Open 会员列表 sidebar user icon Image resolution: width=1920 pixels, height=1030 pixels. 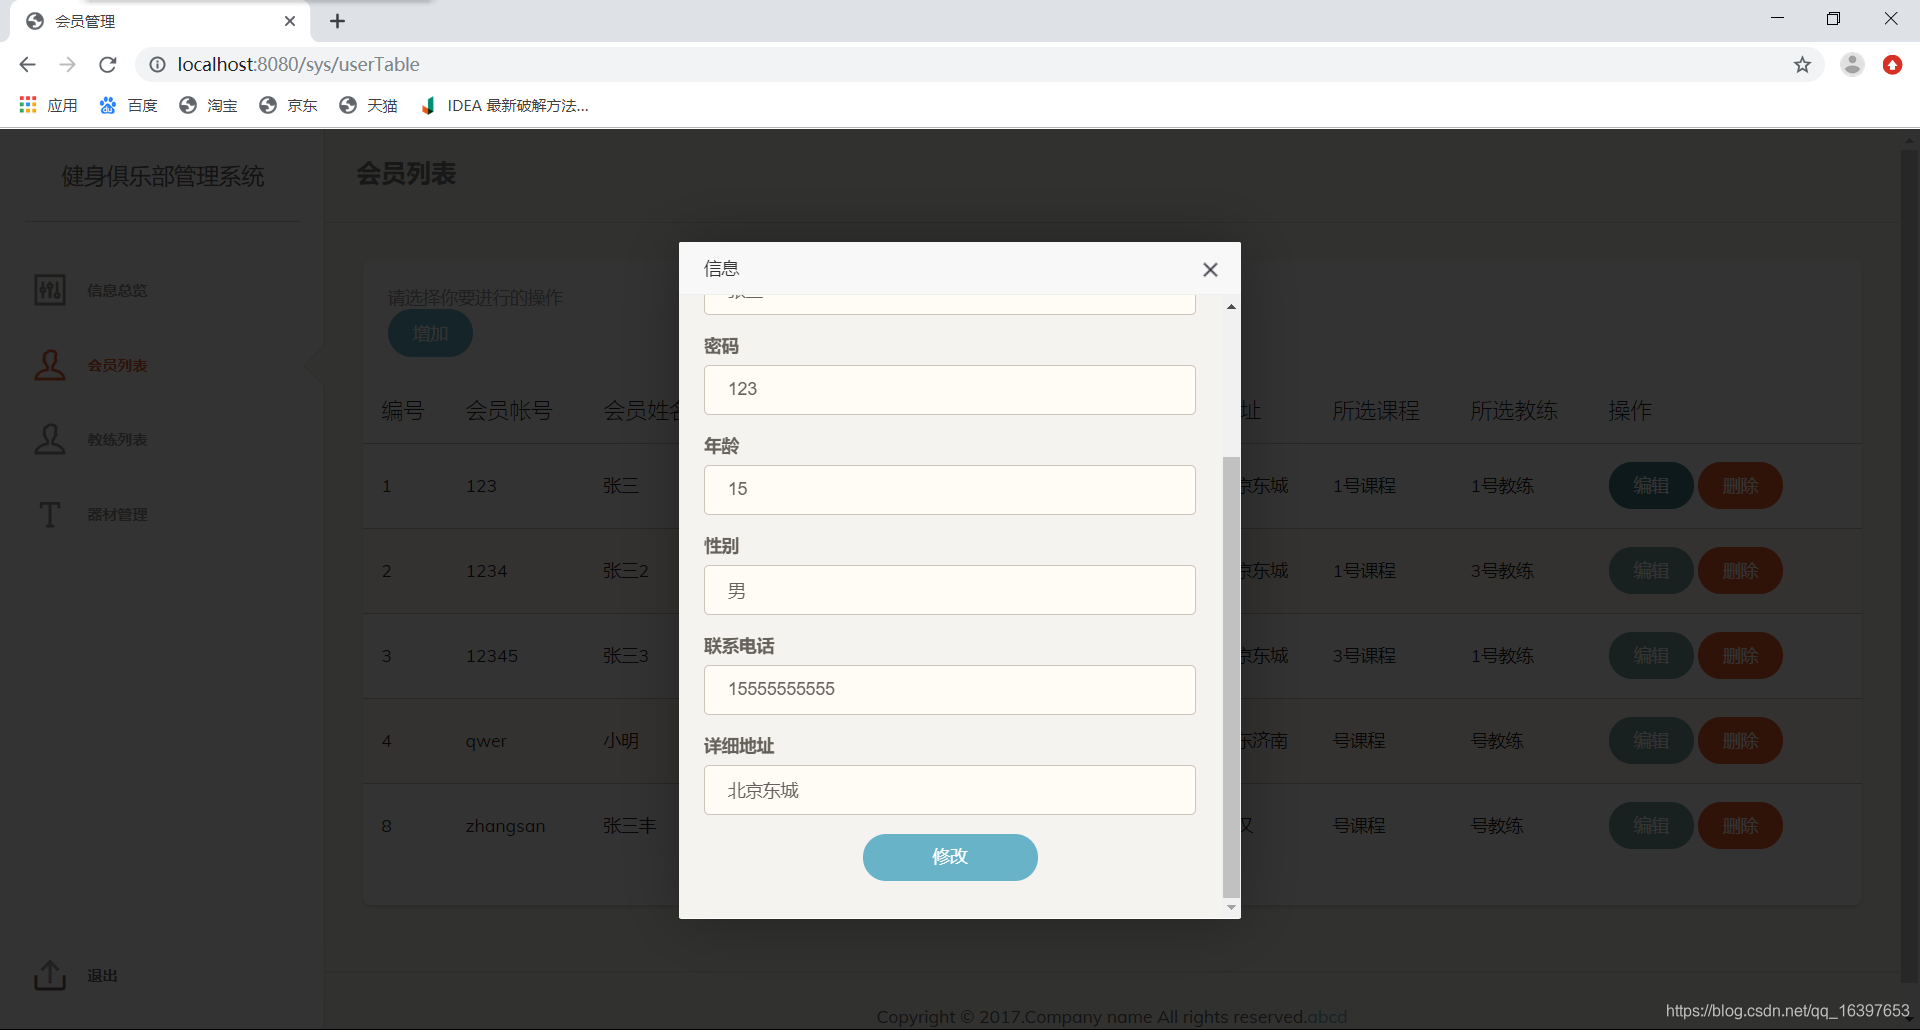click(50, 365)
